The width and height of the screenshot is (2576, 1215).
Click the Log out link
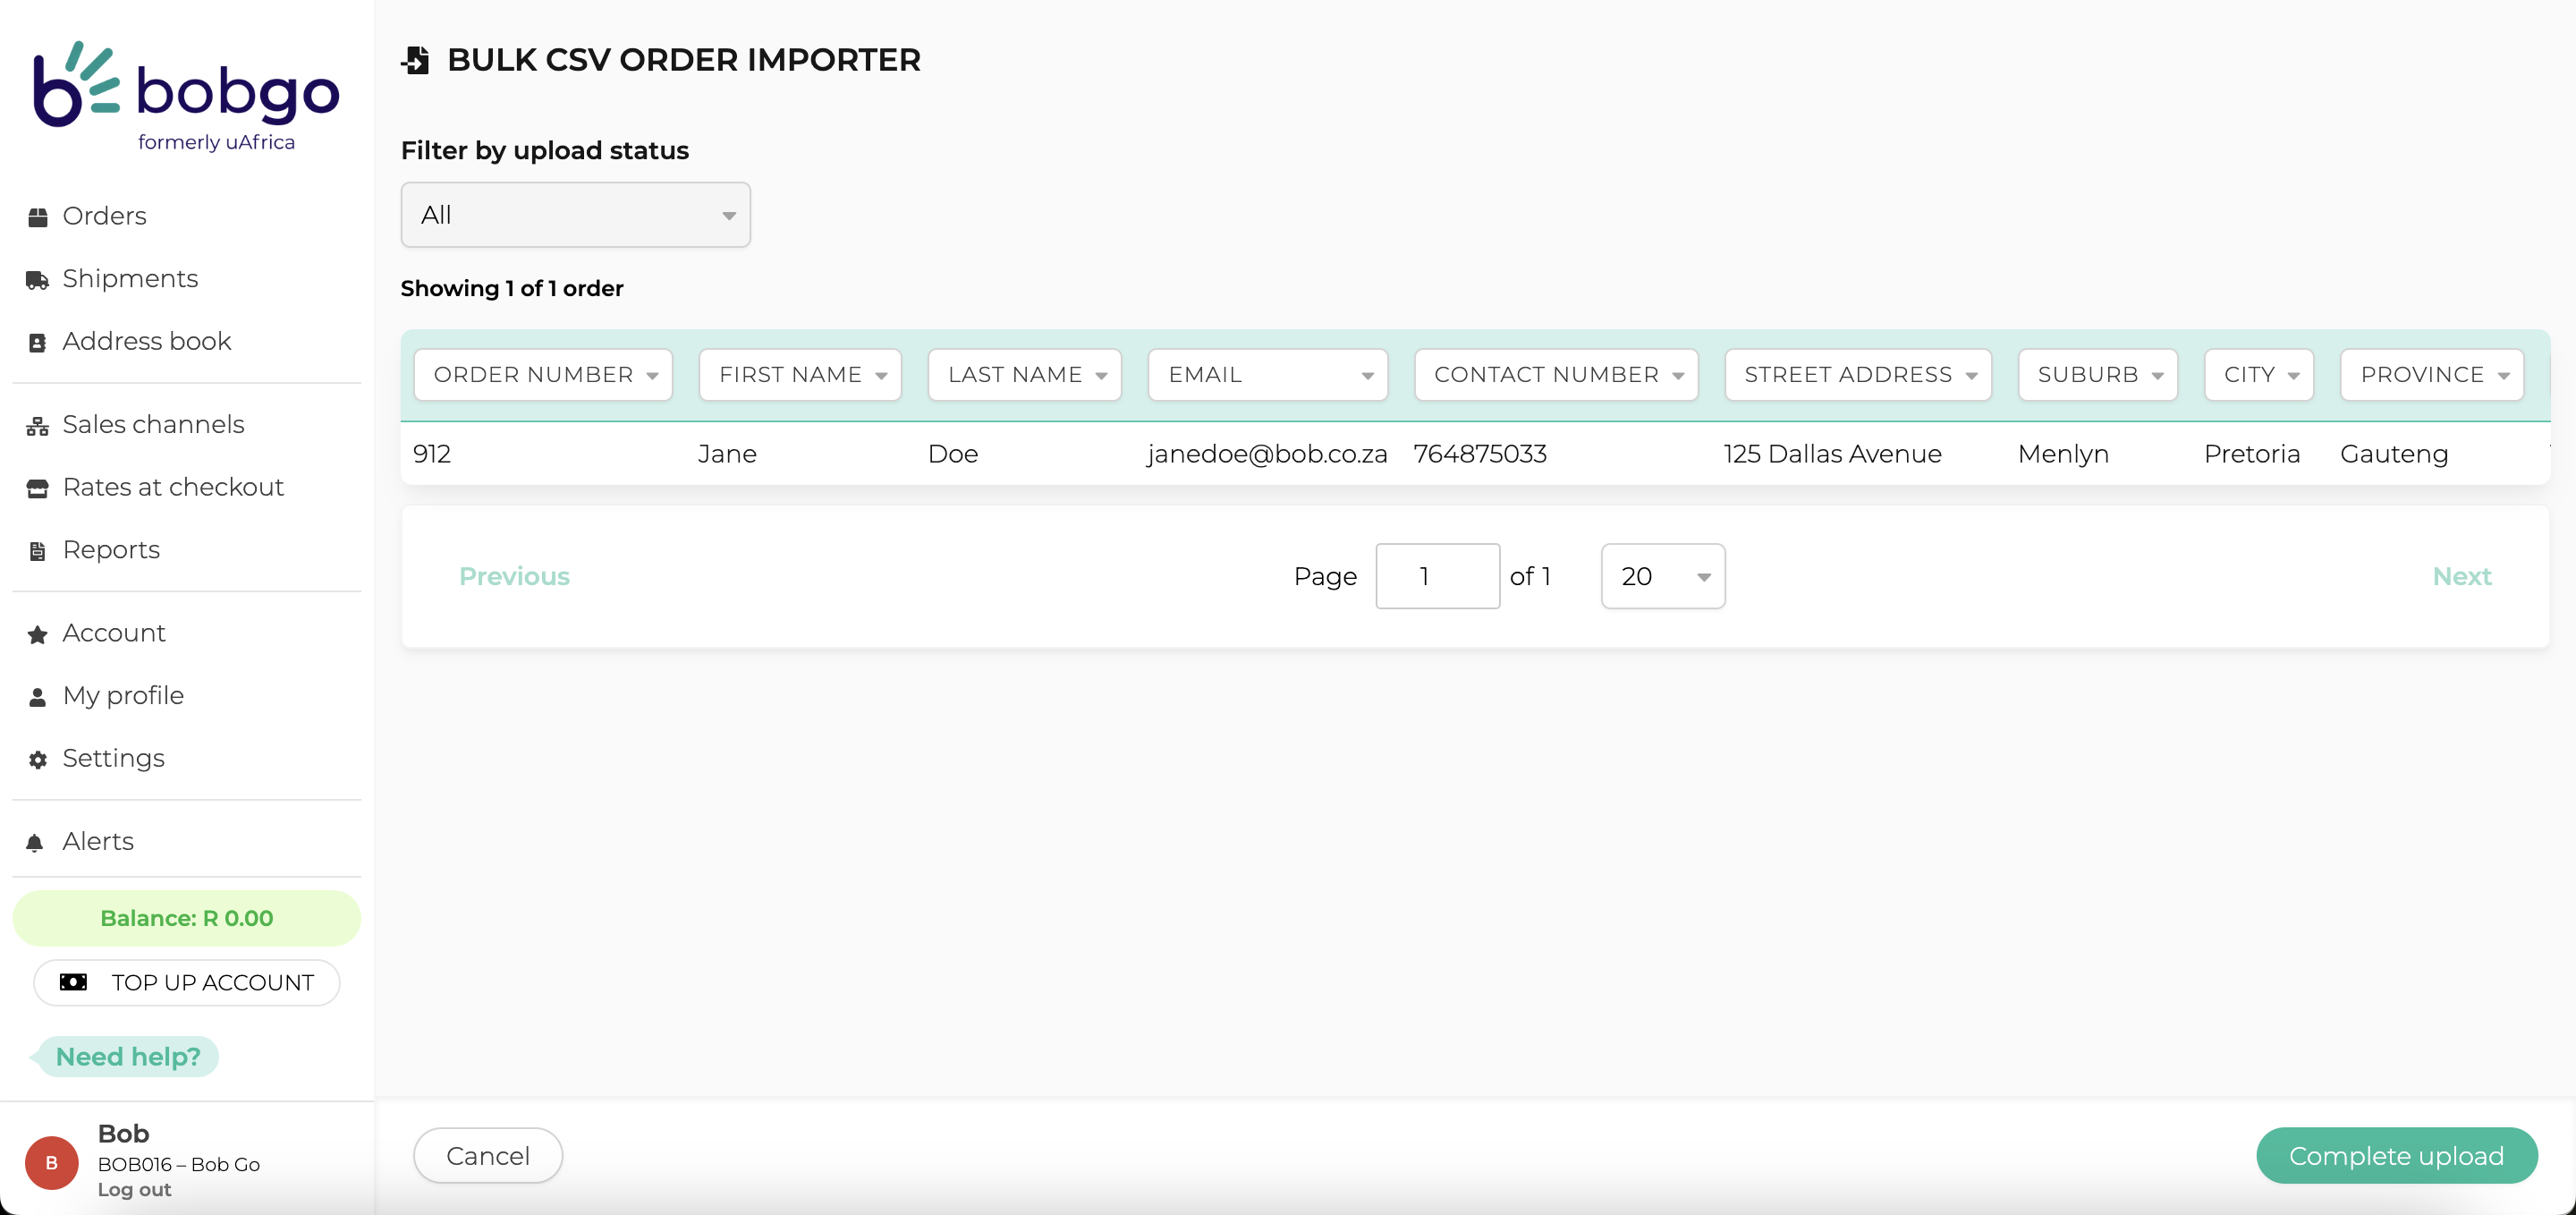coord(134,1190)
